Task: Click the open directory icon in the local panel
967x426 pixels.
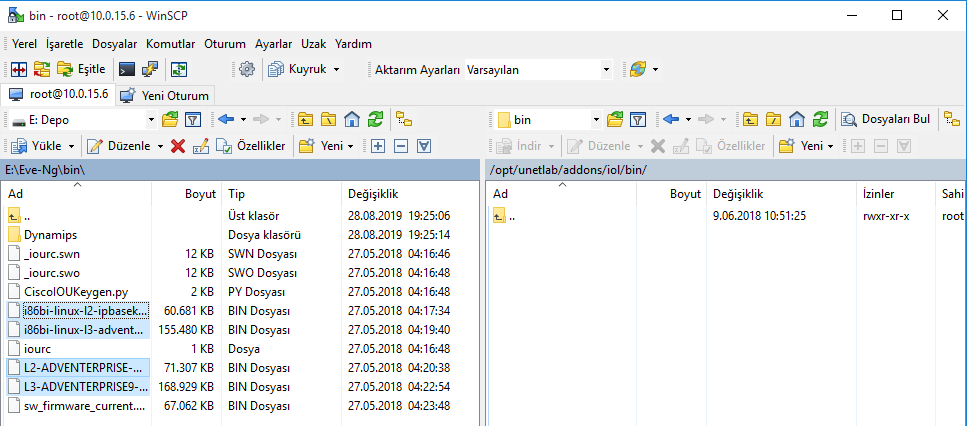Action: point(170,120)
